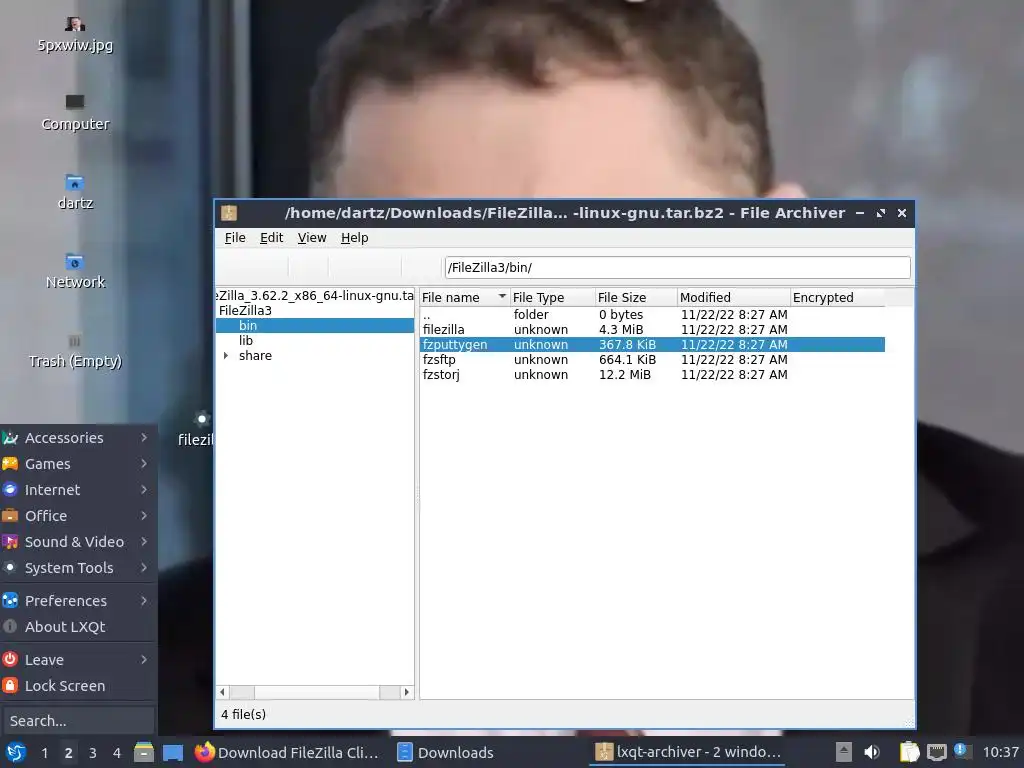Click the '664.1 KiB' size cell

(x=627, y=359)
